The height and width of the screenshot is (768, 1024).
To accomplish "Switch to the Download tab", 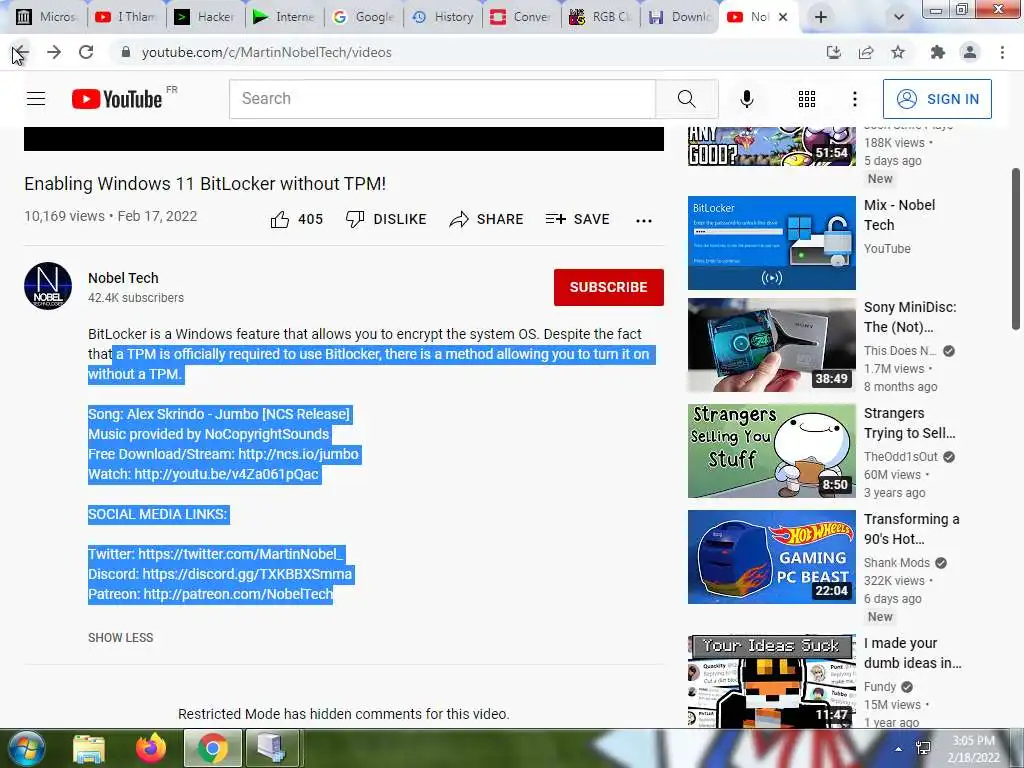I will 679,17.
